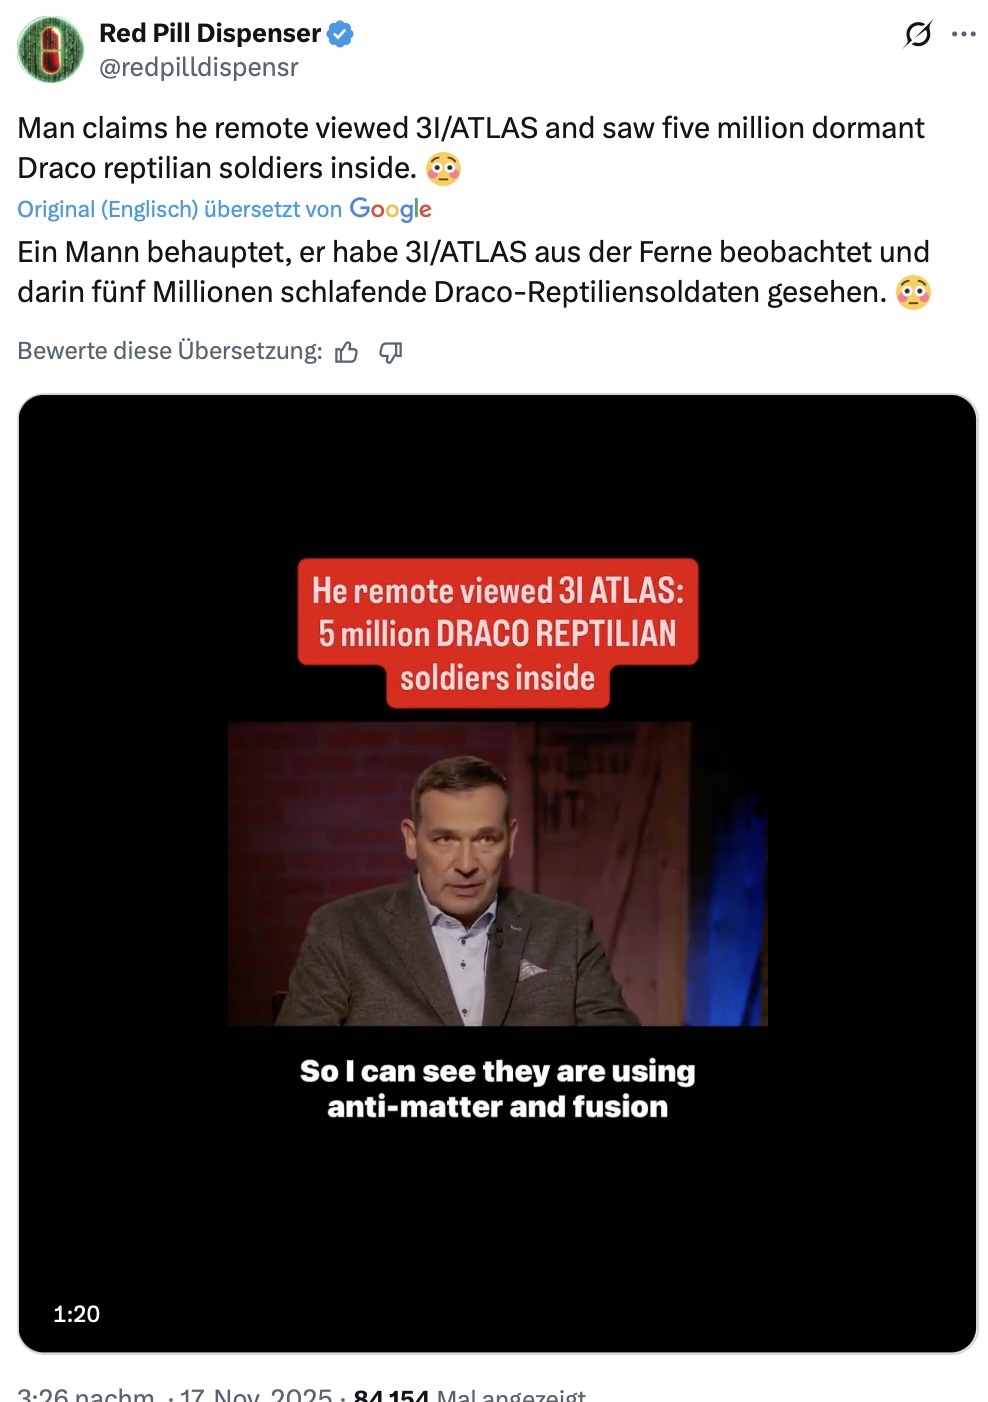Click the 1:20 video duration label
This screenshot has width=988, height=1402.
[77, 1314]
